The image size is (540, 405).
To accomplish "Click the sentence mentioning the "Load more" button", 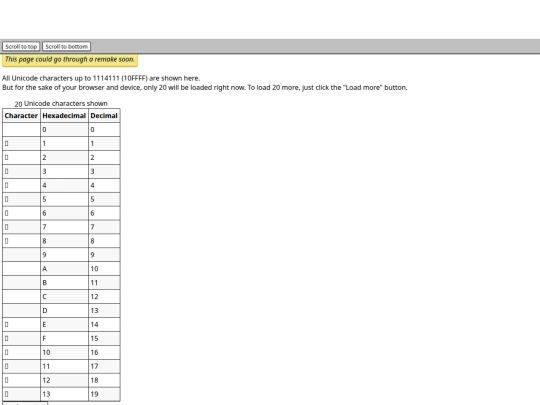I will [x=205, y=87].
